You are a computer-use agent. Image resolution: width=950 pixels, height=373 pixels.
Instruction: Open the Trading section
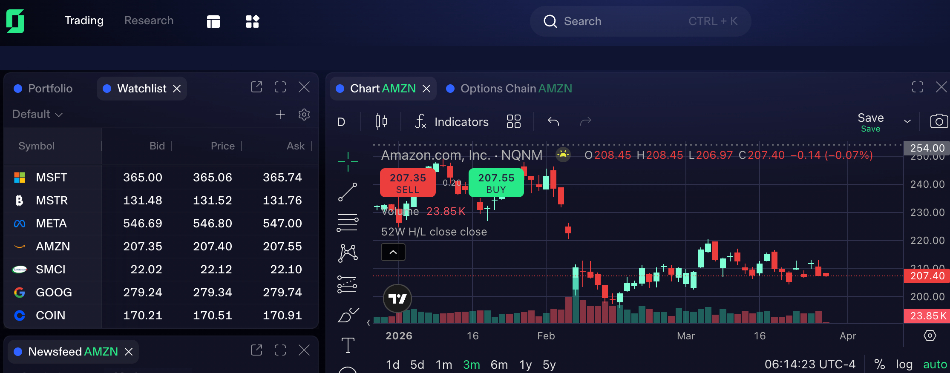(x=84, y=21)
